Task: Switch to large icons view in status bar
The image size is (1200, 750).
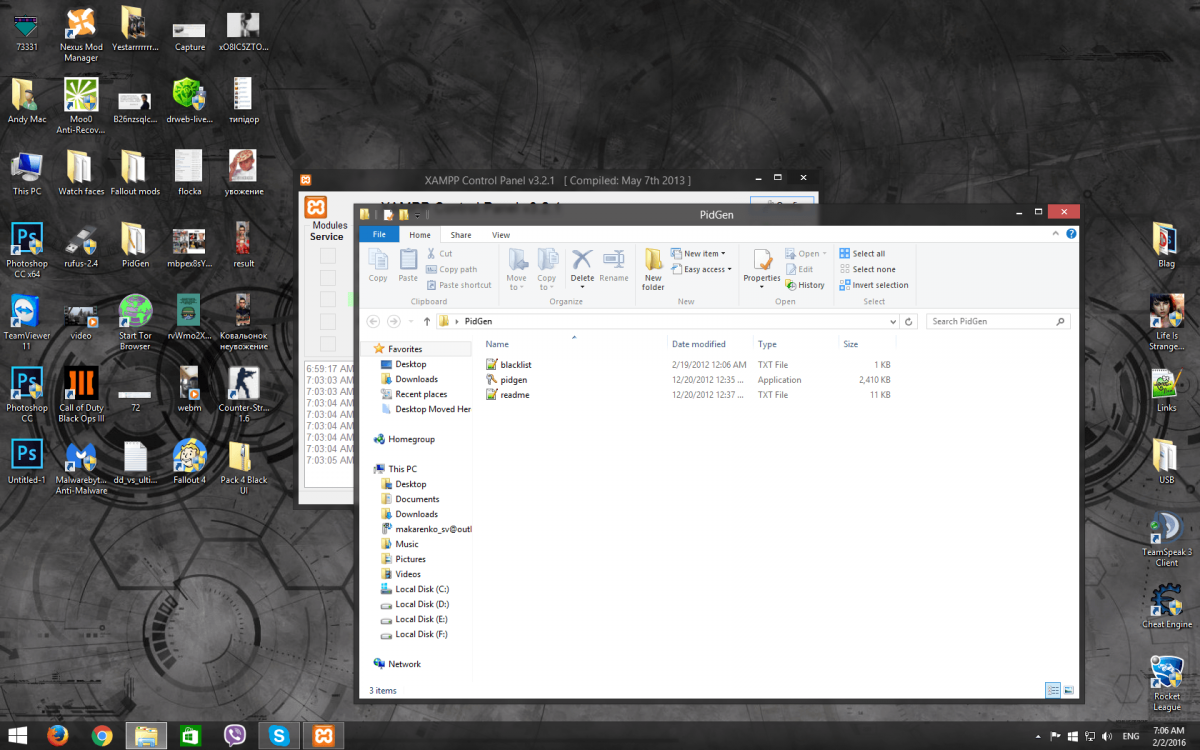Action: [1068, 690]
